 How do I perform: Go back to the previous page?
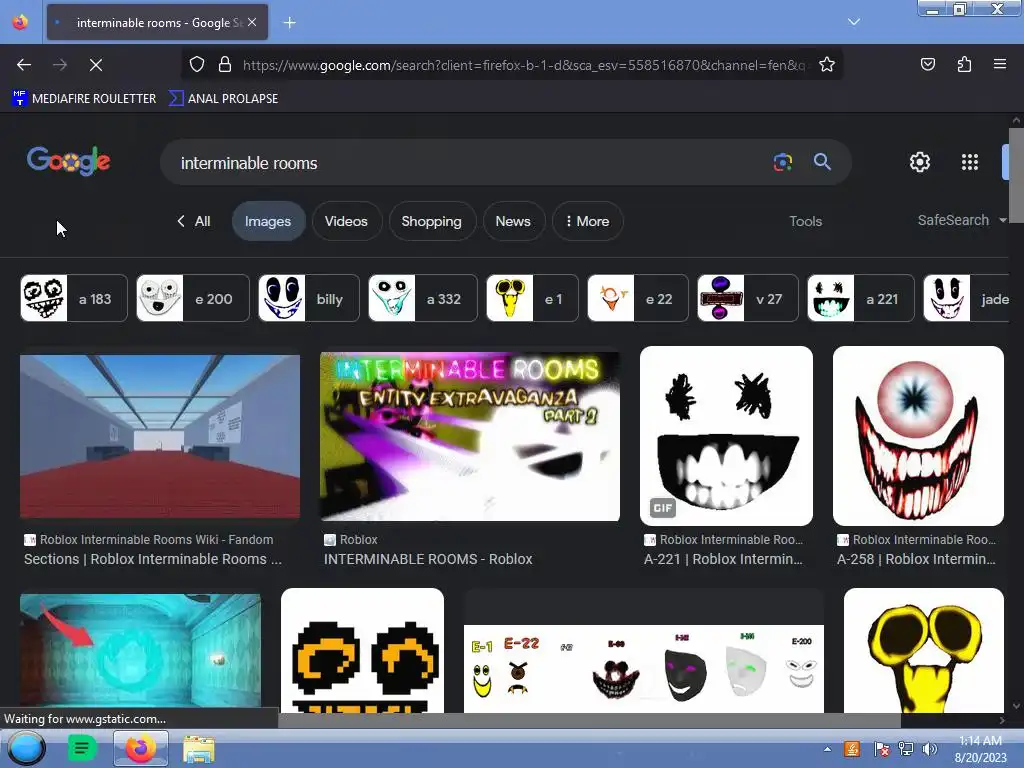point(24,65)
